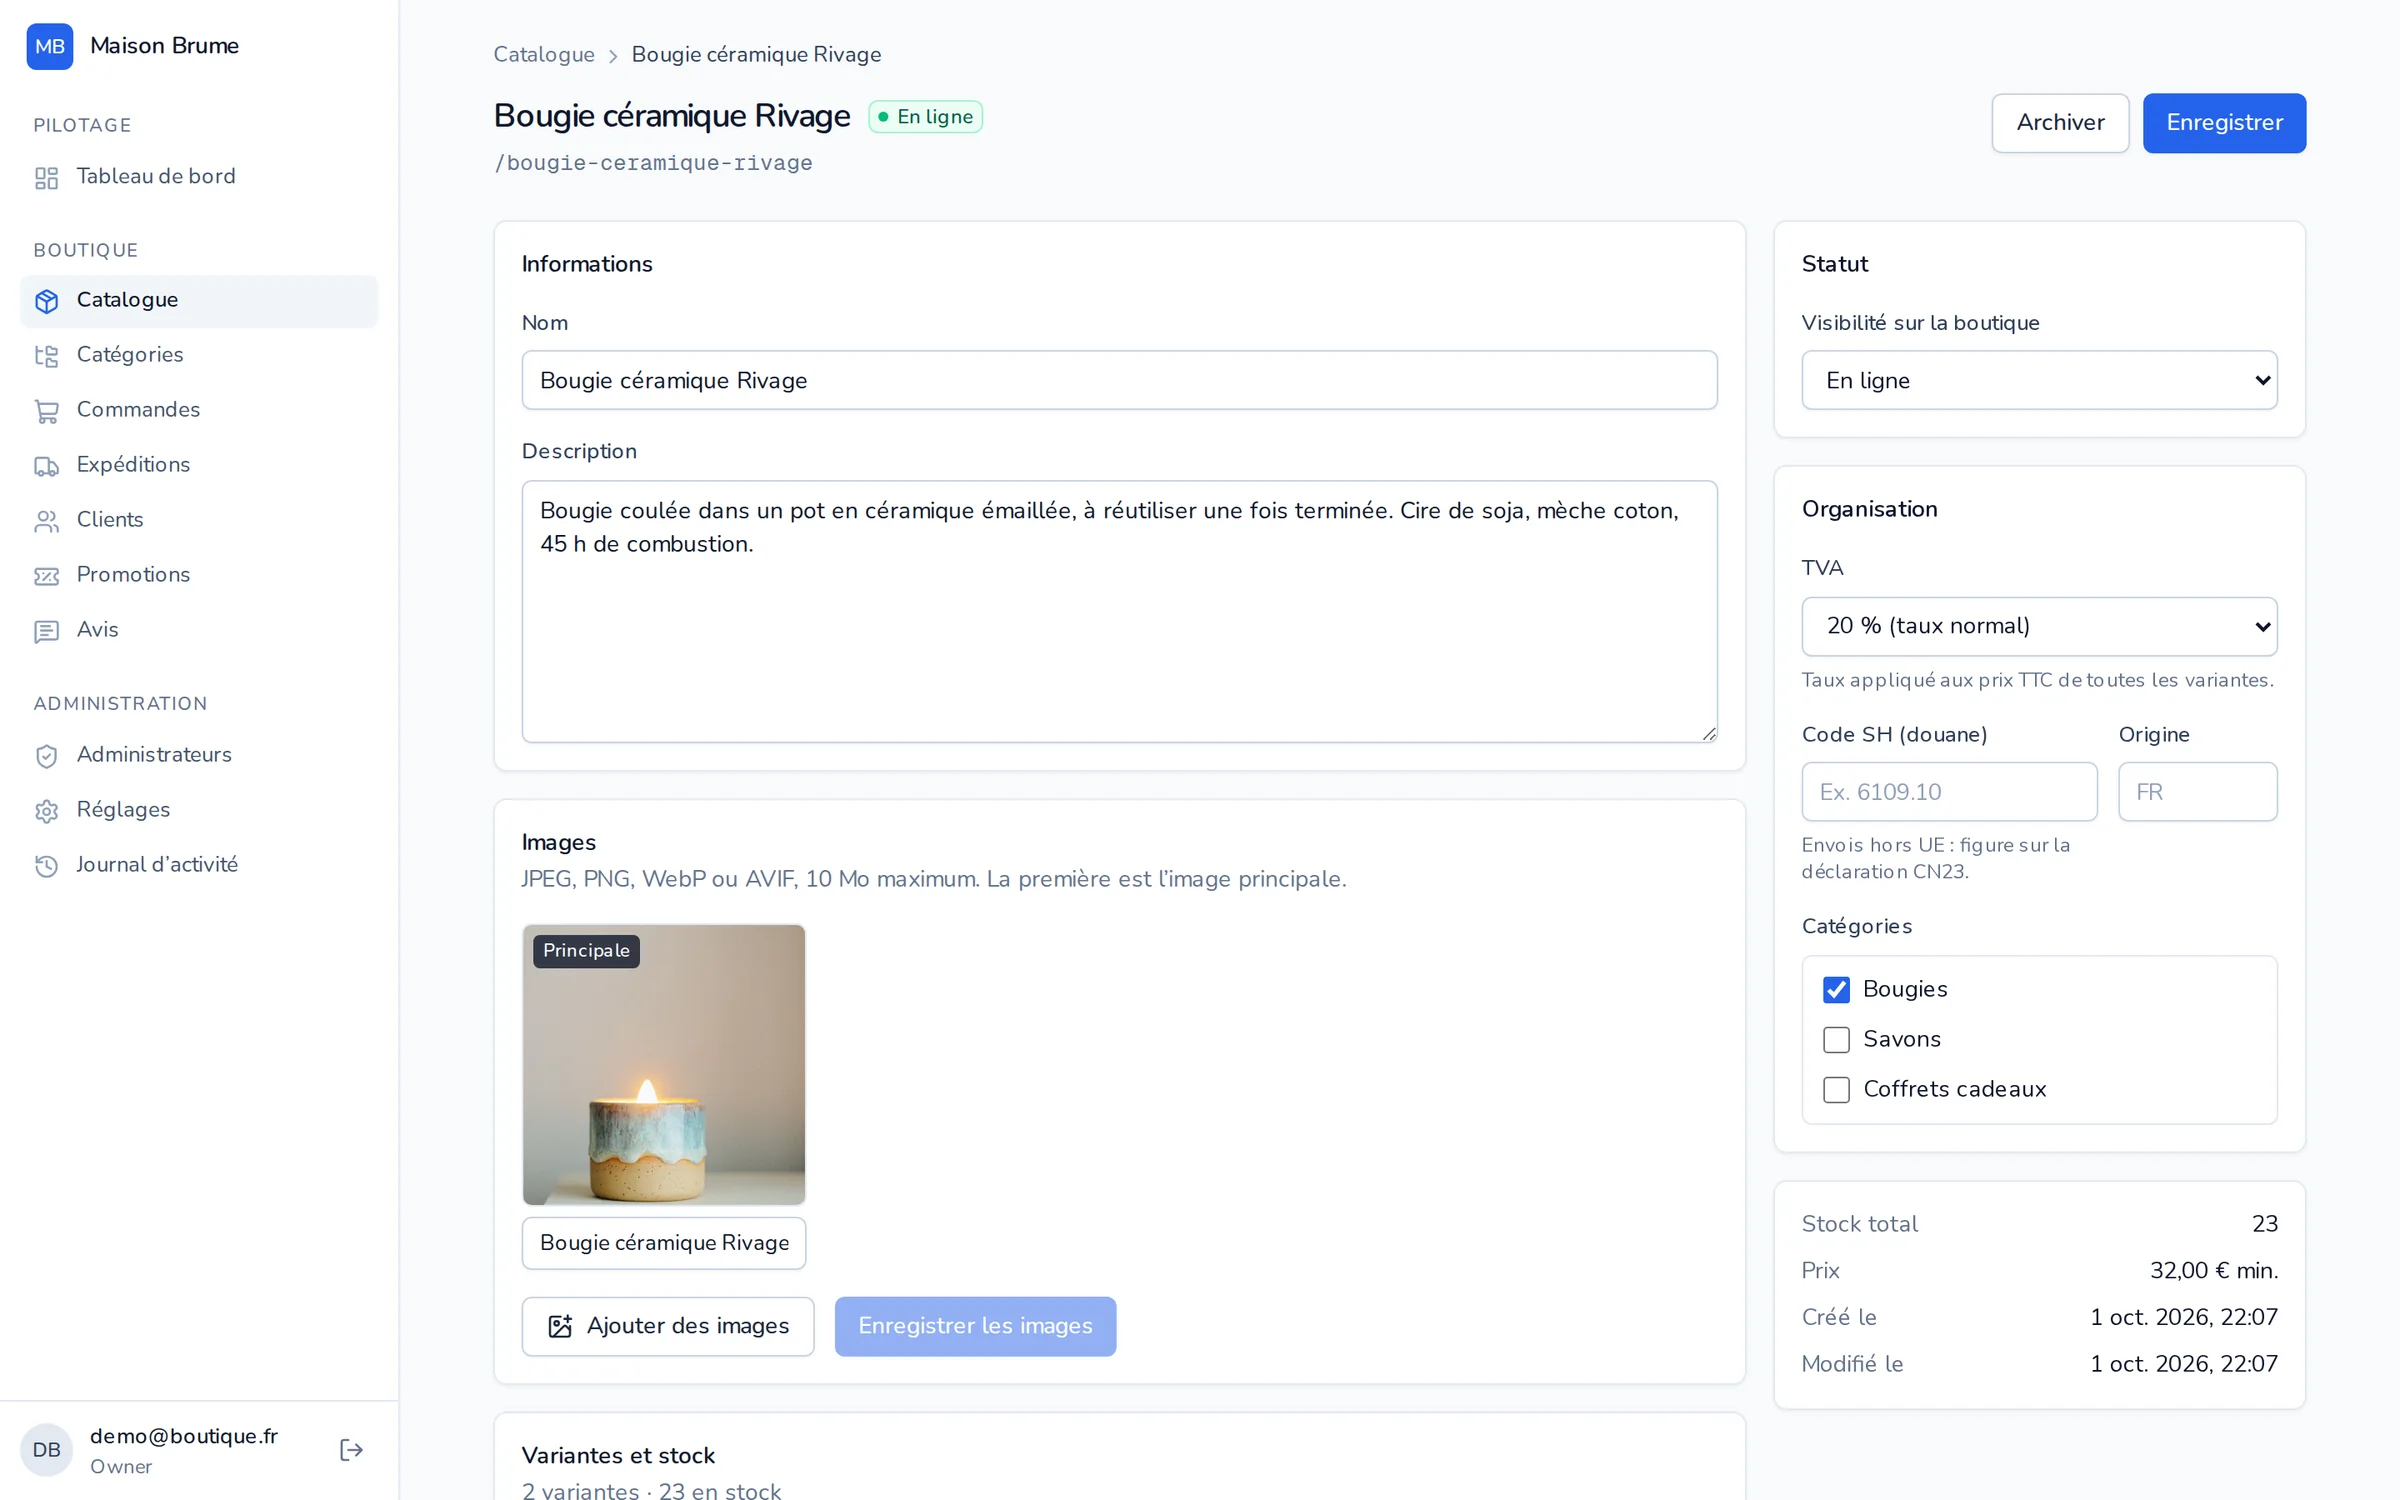
Task: Click the Avis message icon
Action: [x=46, y=631]
